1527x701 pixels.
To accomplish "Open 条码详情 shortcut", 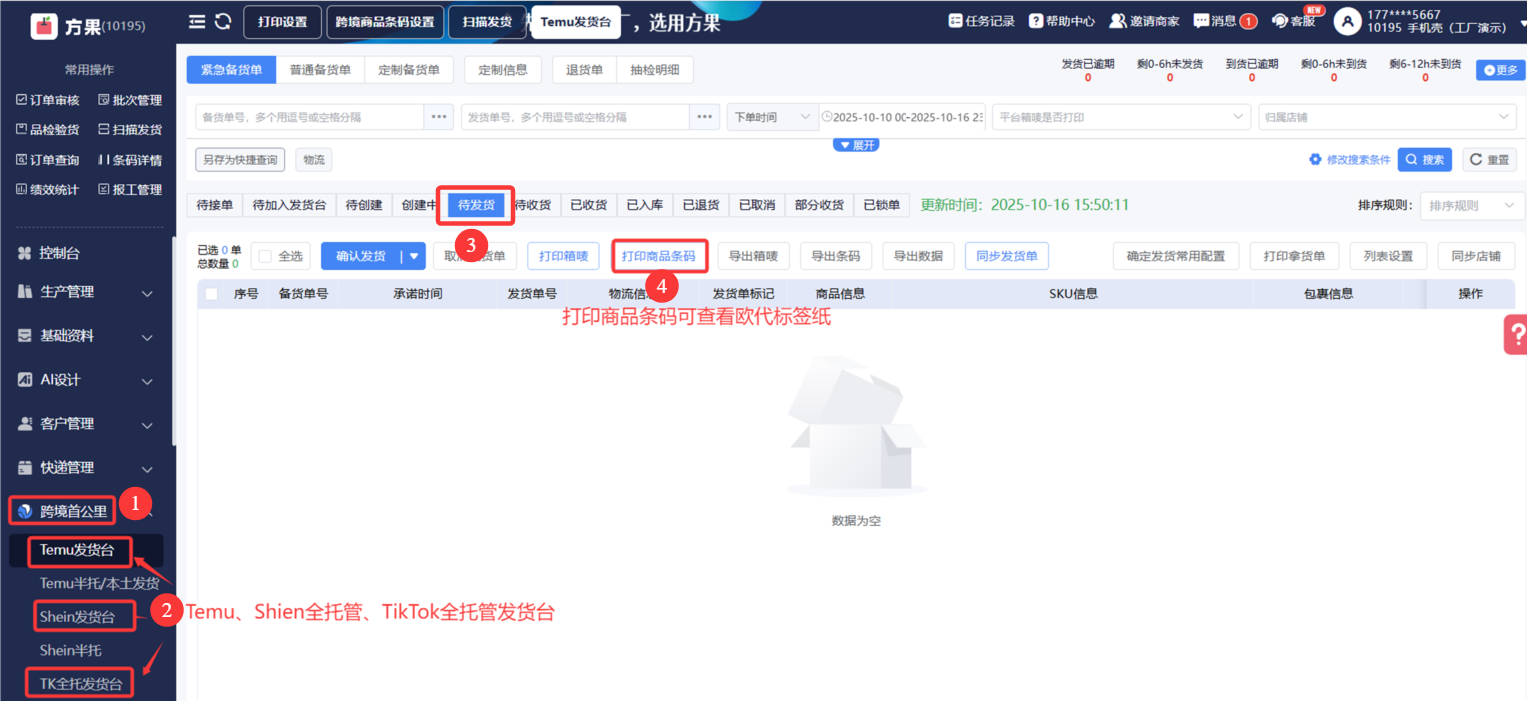I will point(130,160).
